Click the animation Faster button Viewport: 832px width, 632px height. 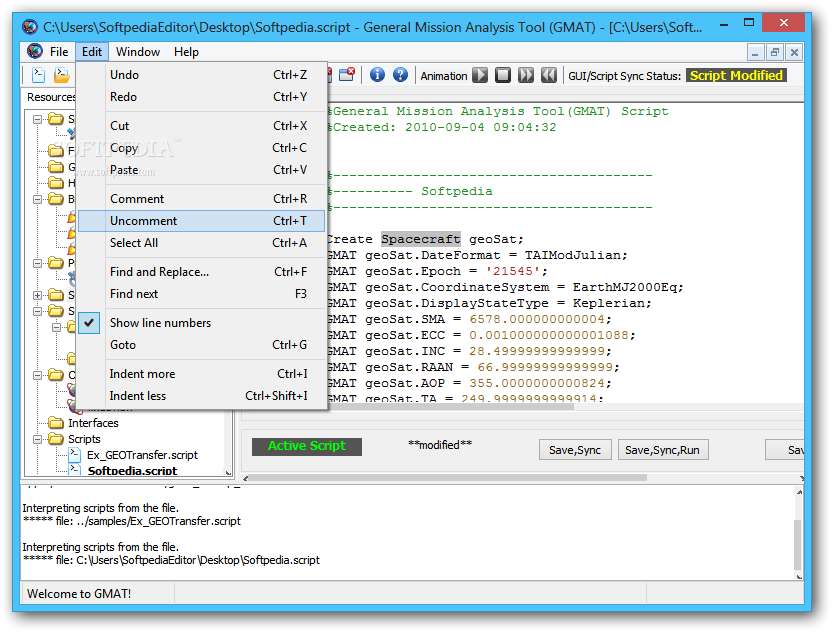point(526,75)
